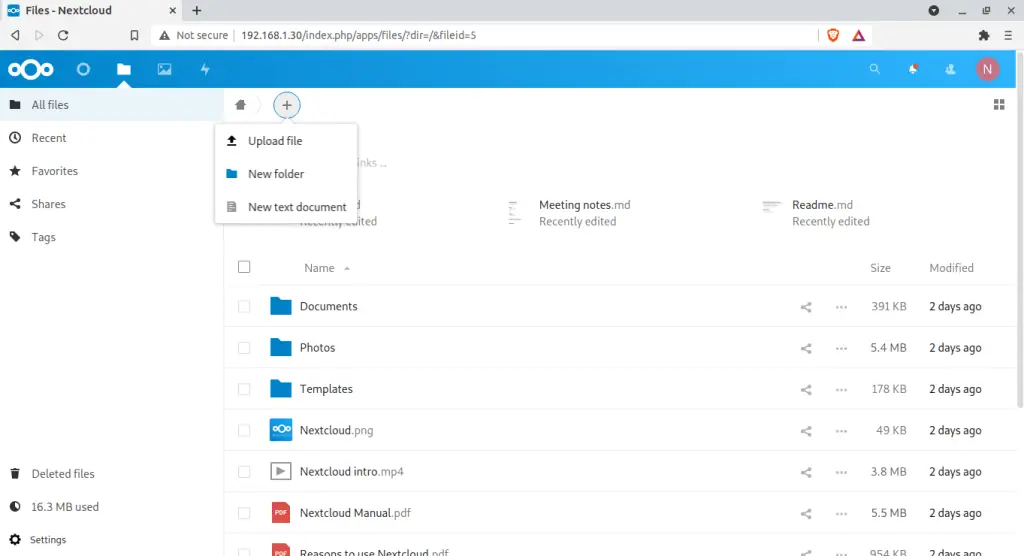The width and height of the screenshot is (1024, 556).
Task: Go back in browser history
Action: pyautogui.click(x=15, y=35)
